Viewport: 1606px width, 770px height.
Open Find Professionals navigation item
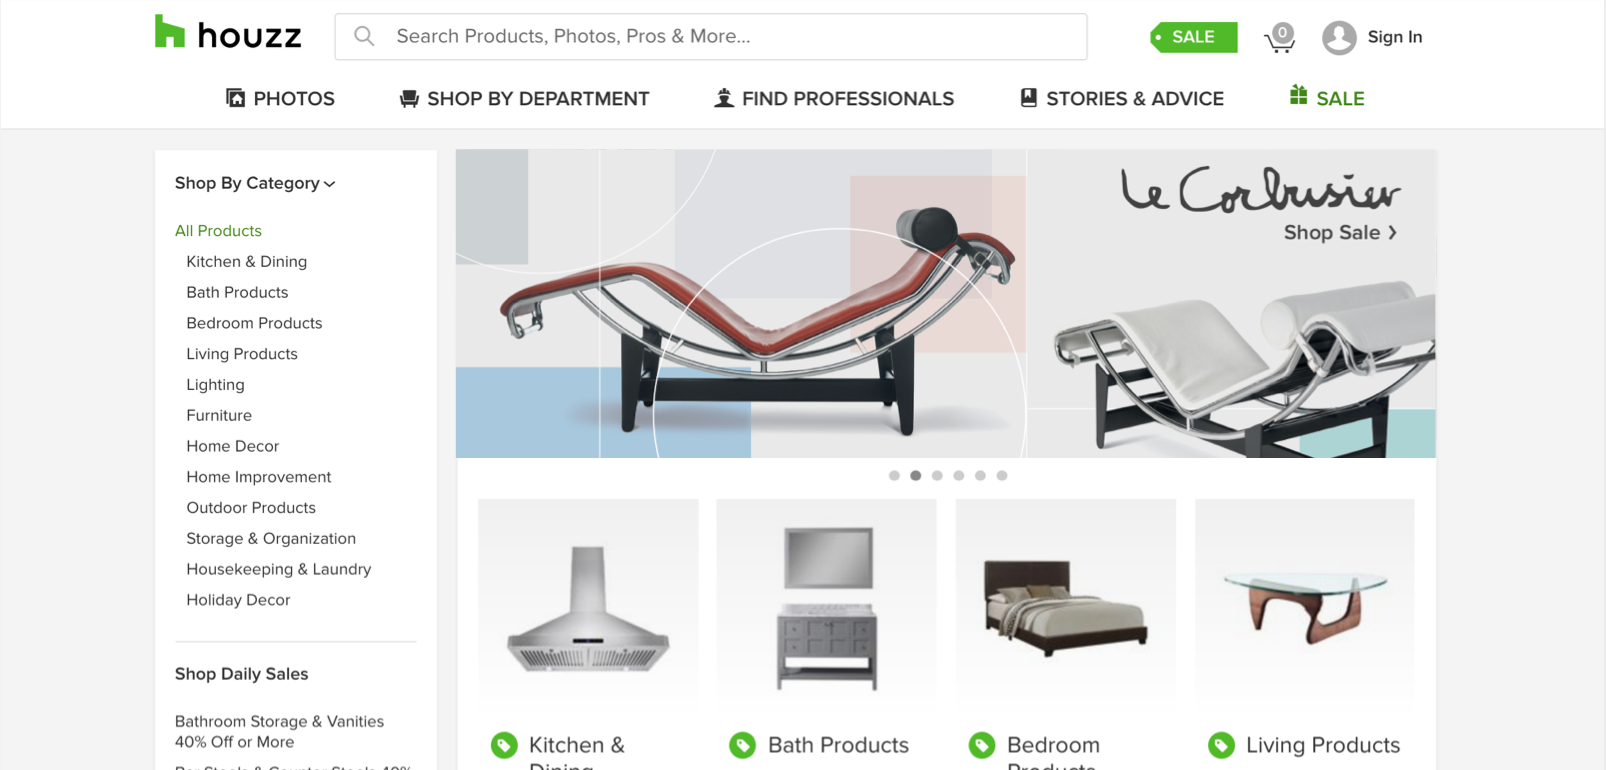834,98
